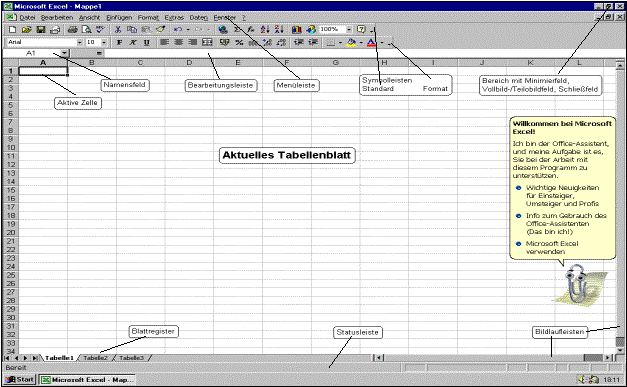This screenshot has height=387, width=627.
Task: Switch to the Tabelle2 sheet tab
Action: click(96, 358)
